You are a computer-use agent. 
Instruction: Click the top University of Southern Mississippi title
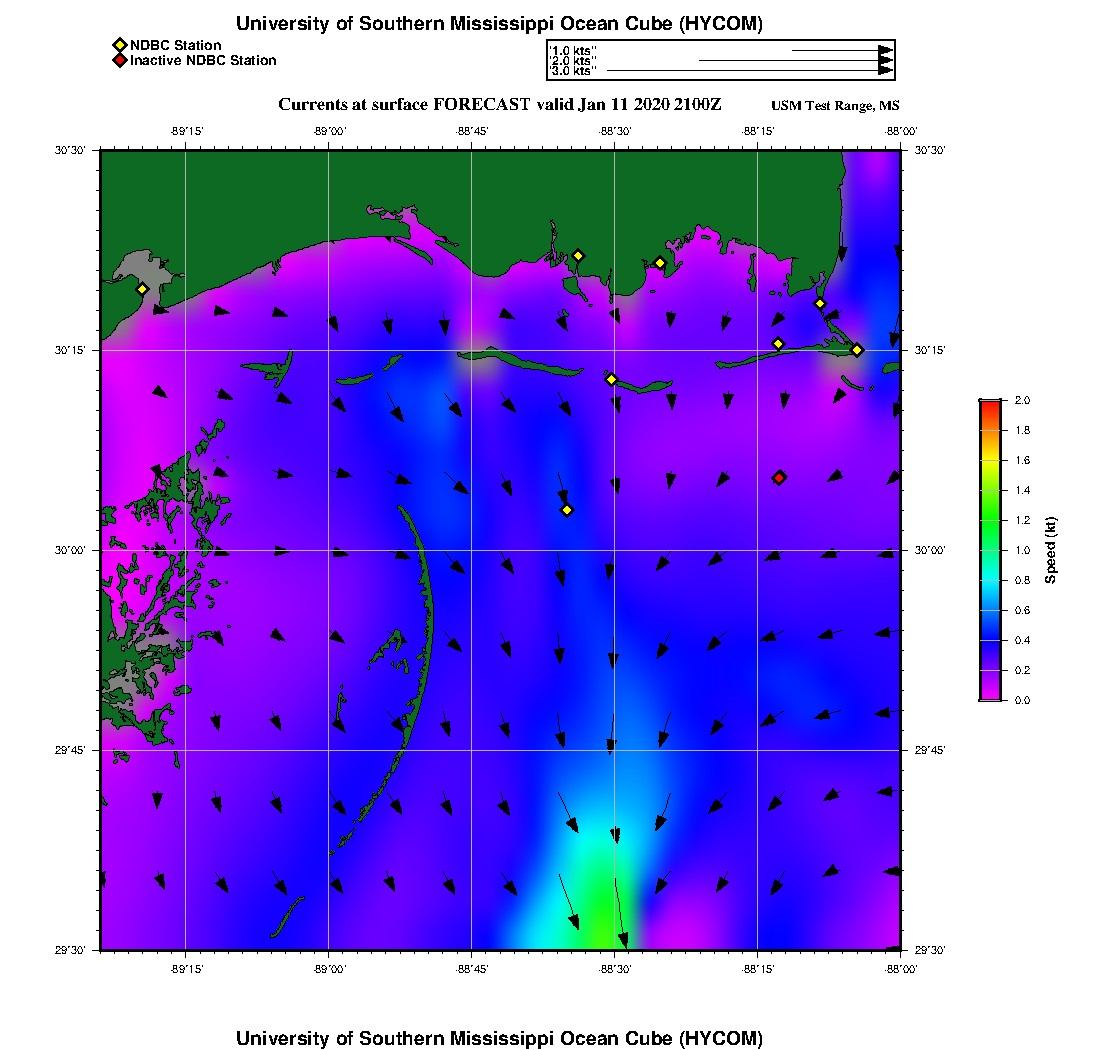click(x=499, y=23)
